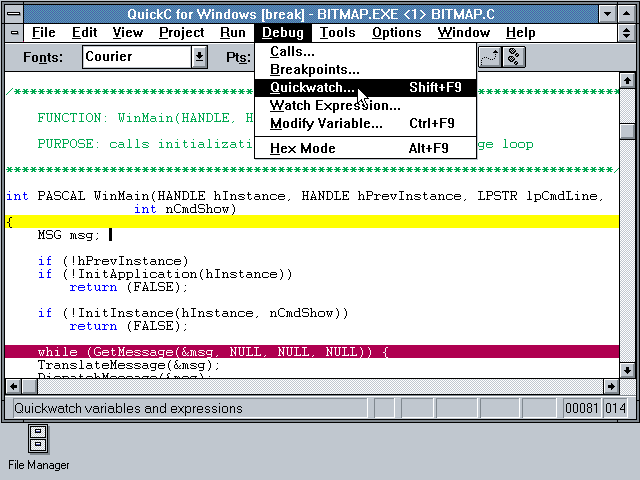Click the red breakpoint line with GetMessage

(312, 352)
